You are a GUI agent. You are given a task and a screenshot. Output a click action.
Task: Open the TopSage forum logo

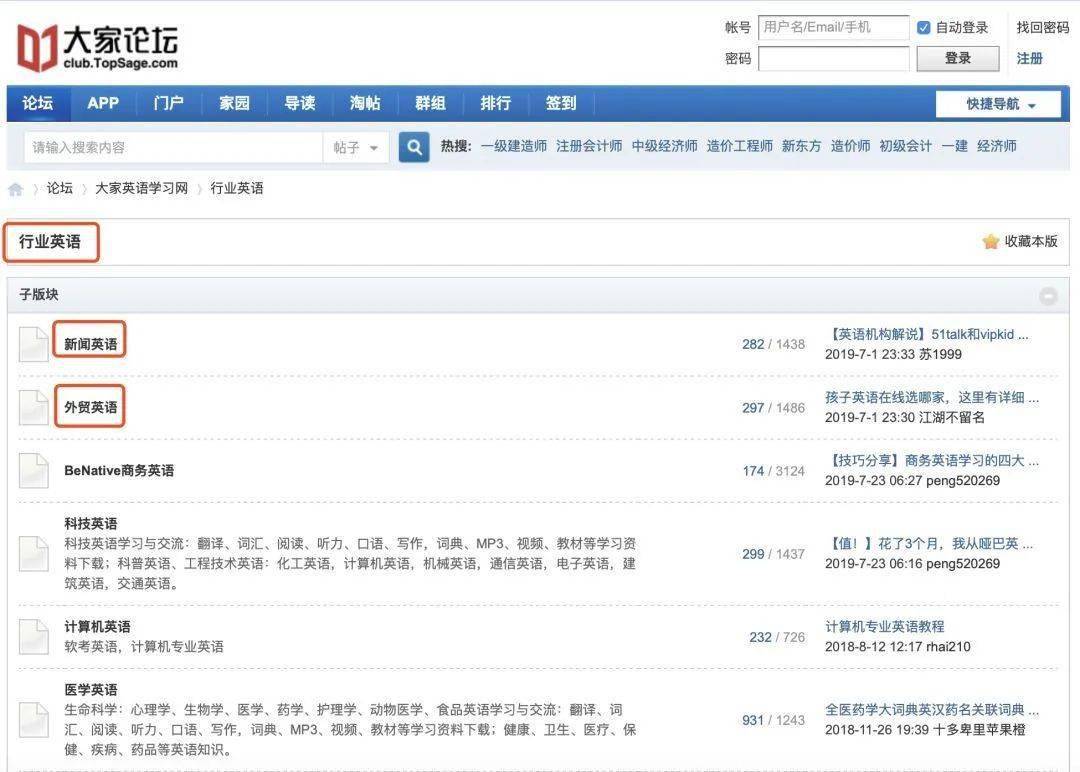pyautogui.click(x=97, y=47)
